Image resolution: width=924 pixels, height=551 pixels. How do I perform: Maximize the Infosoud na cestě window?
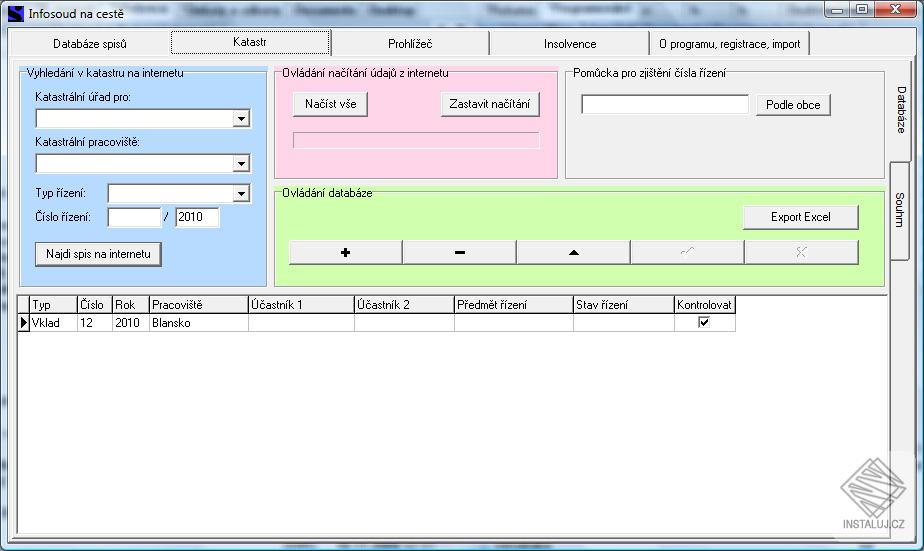[862, 9]
